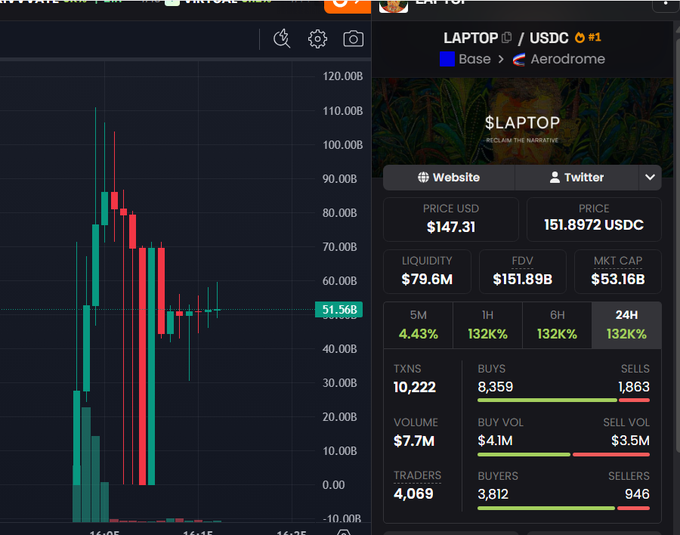Click the TRADERS 4,069 label

point(417,476)
